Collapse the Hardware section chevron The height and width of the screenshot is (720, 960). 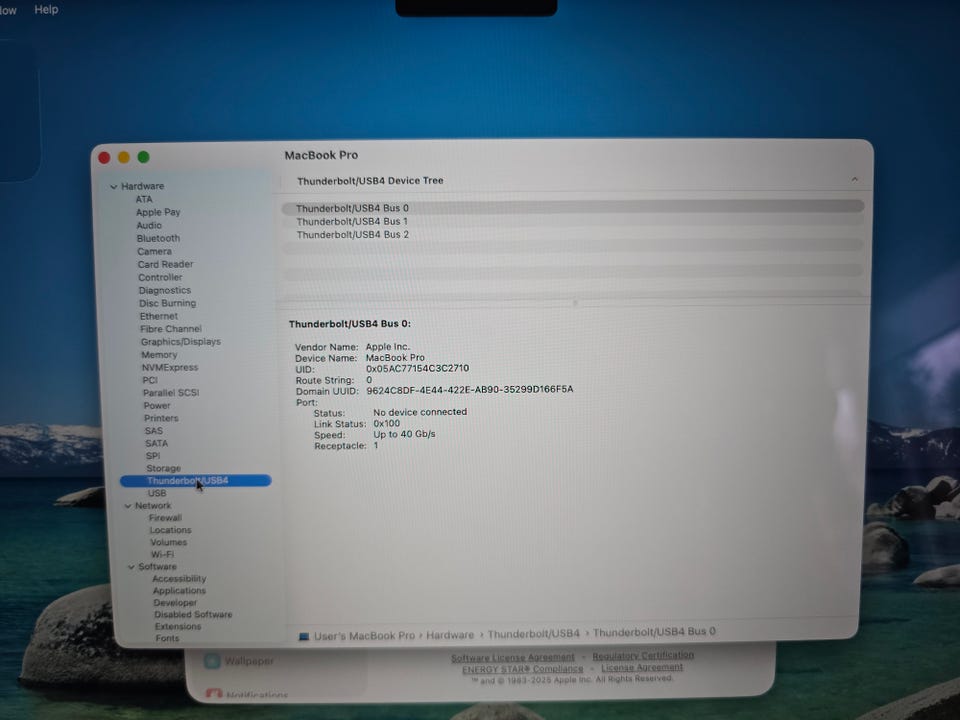coord(114,187)
